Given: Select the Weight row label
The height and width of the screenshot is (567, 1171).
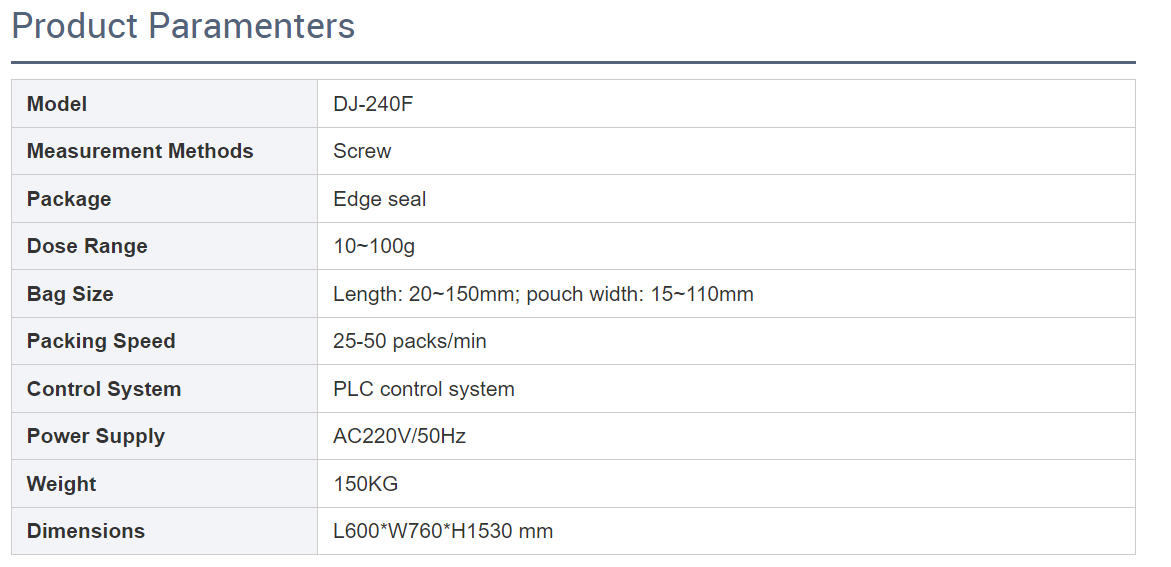Looking at the screenshot, I should [62, 484].
